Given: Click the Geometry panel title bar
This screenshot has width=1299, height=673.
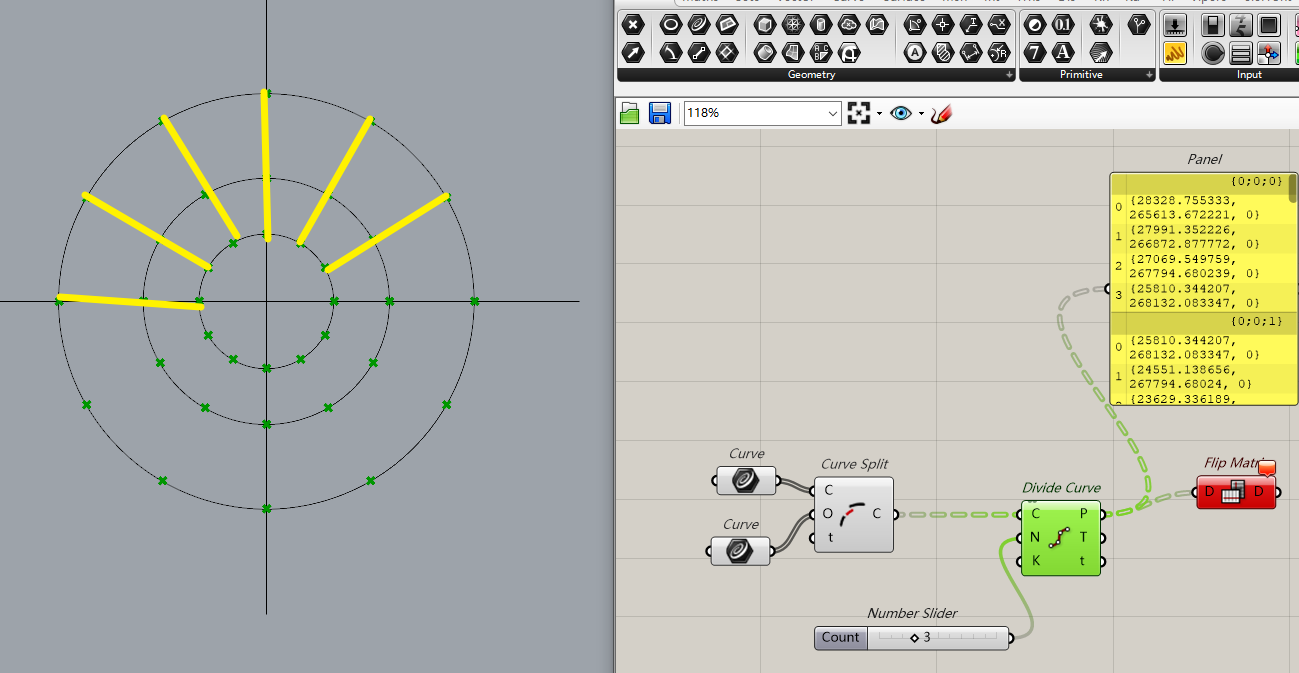Looking at the screenshot, I should tap(811, 75).
